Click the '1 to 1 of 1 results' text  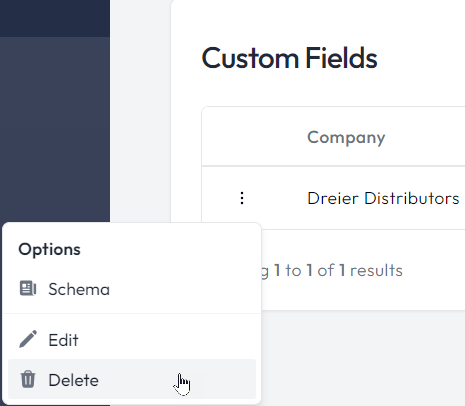pyautogui.click(x=338, y=270)
